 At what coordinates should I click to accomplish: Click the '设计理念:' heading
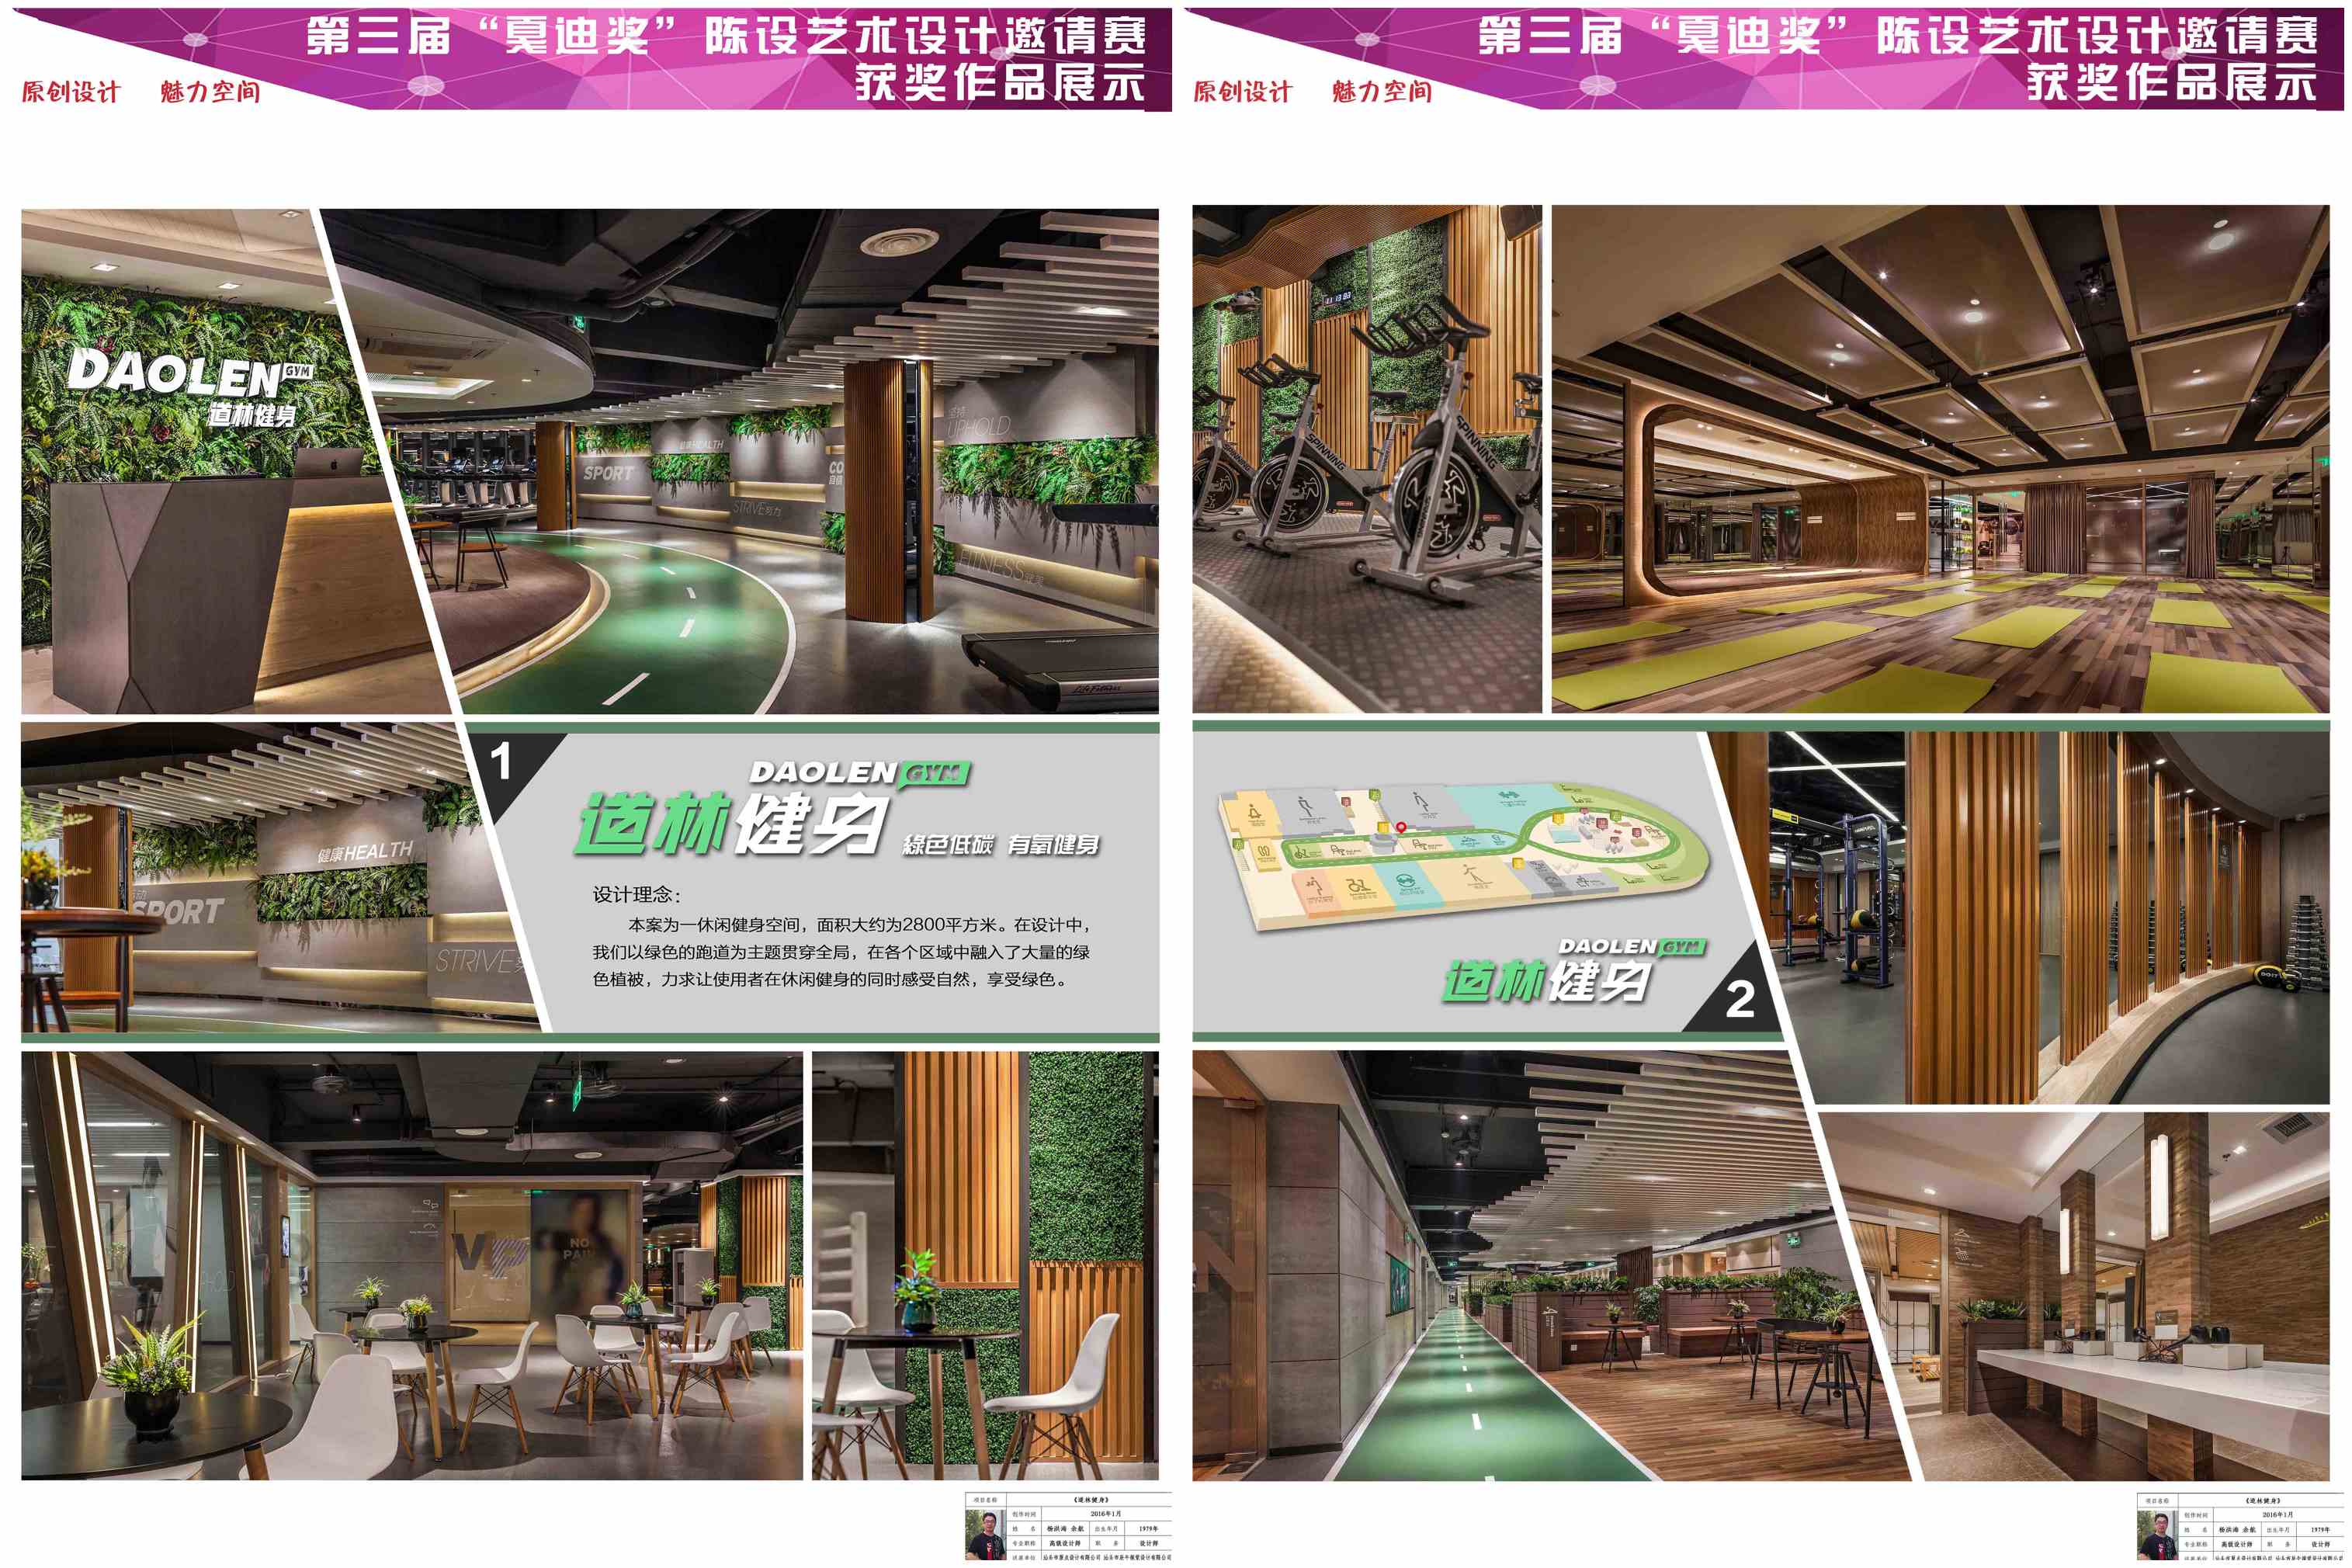tap(636, 894)
